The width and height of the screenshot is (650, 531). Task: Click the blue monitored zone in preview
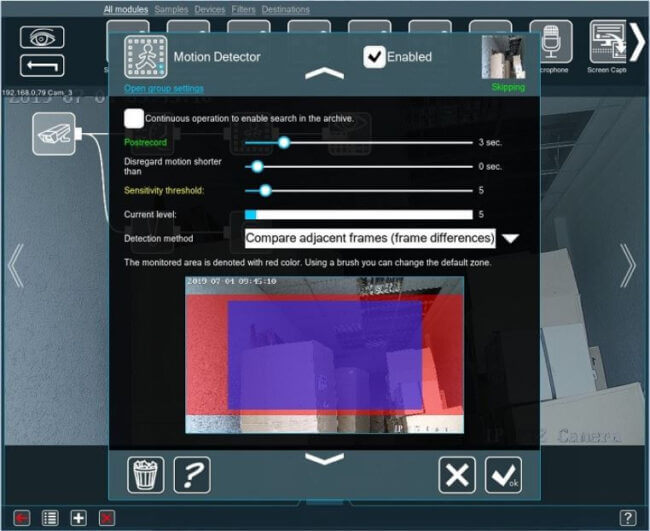(x=325, y=355)
